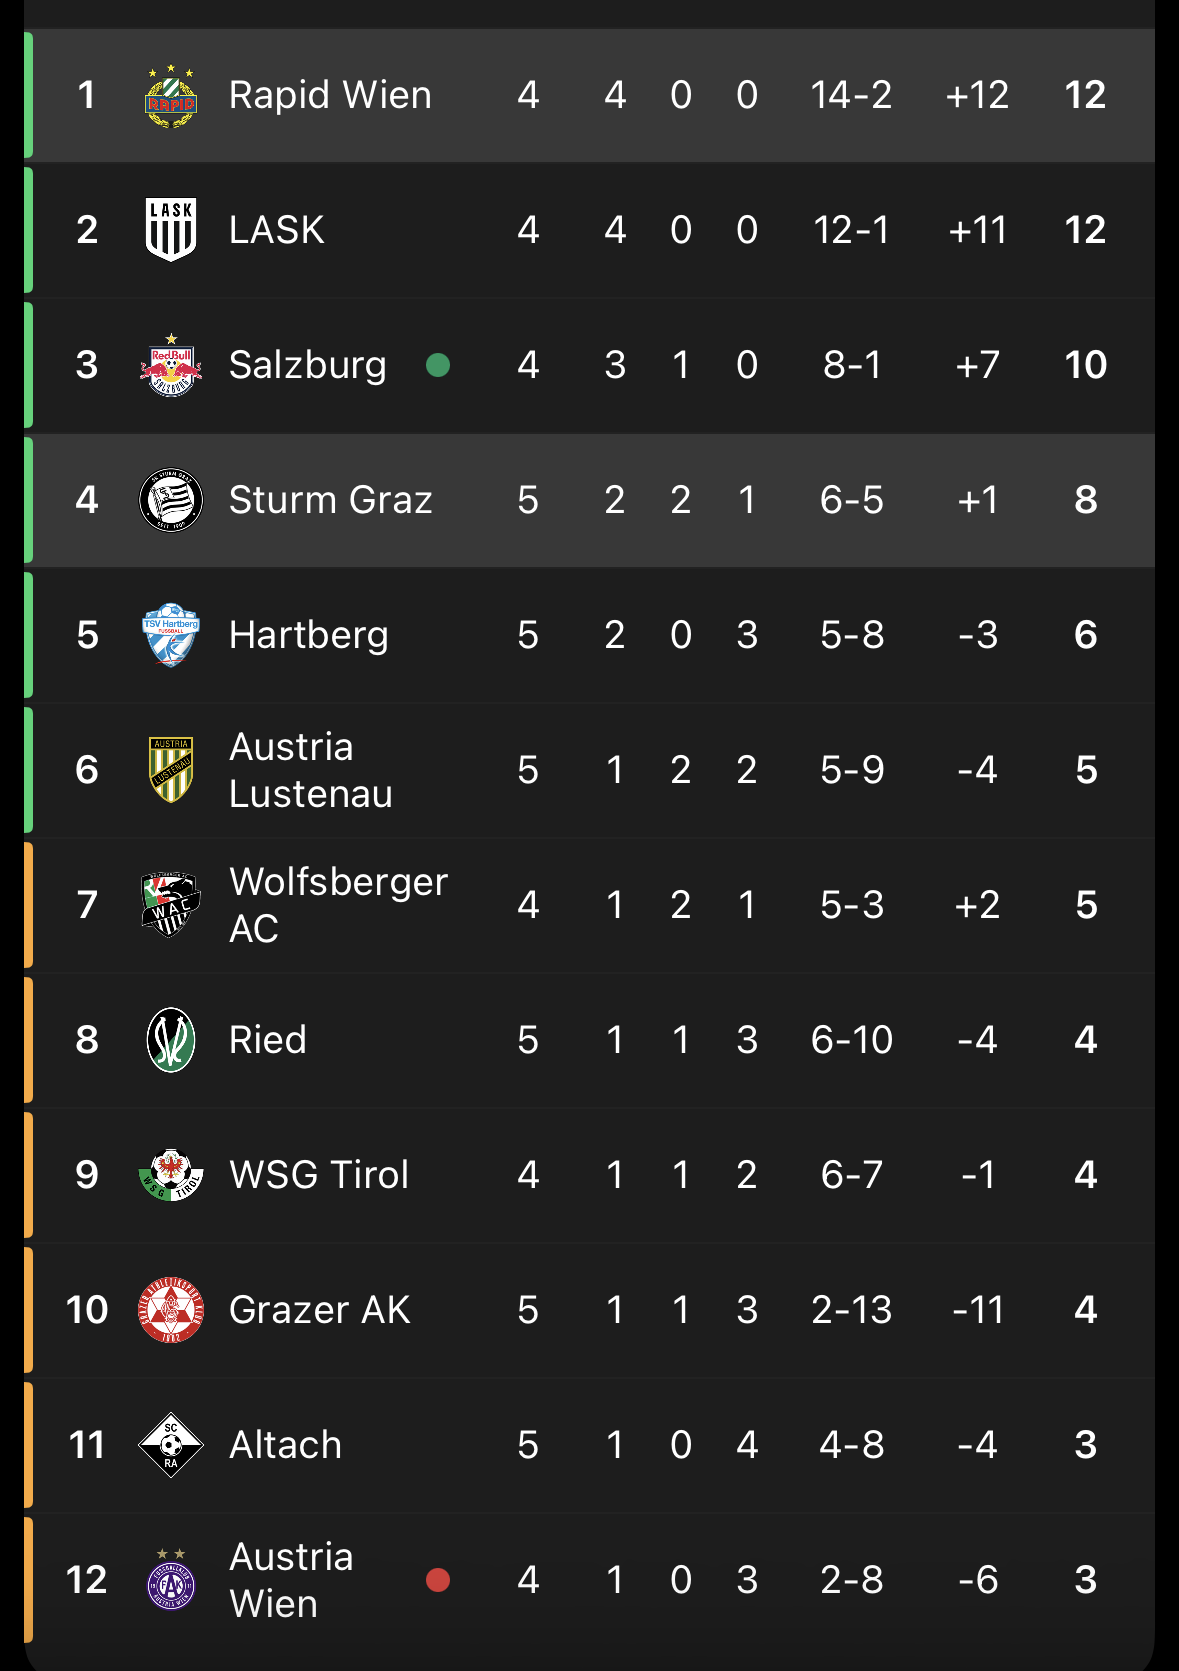The width and height of the screenshot is (1179, 1671).
Task: Tap LASK's 12-1 goals record
Action: tap(851, 230)
